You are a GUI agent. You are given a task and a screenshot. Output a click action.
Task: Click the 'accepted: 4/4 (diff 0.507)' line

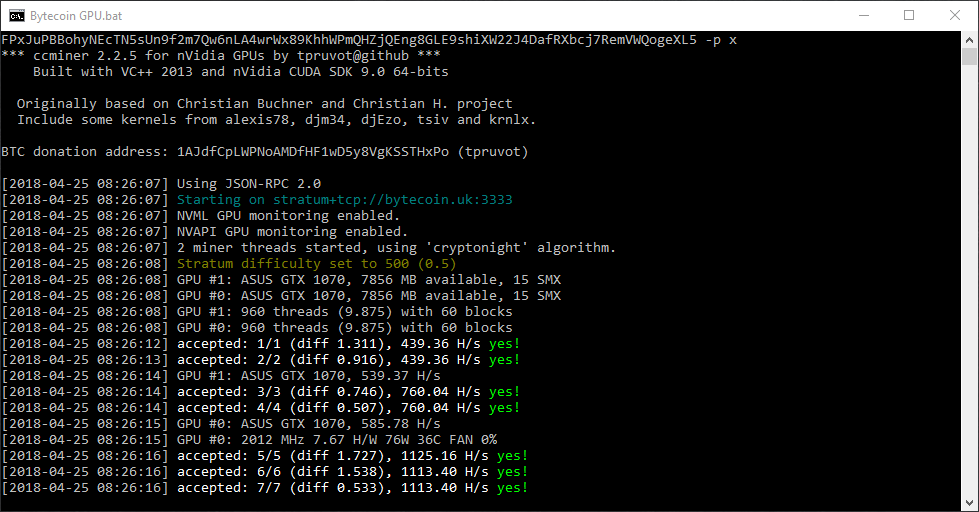pos(260,408)
